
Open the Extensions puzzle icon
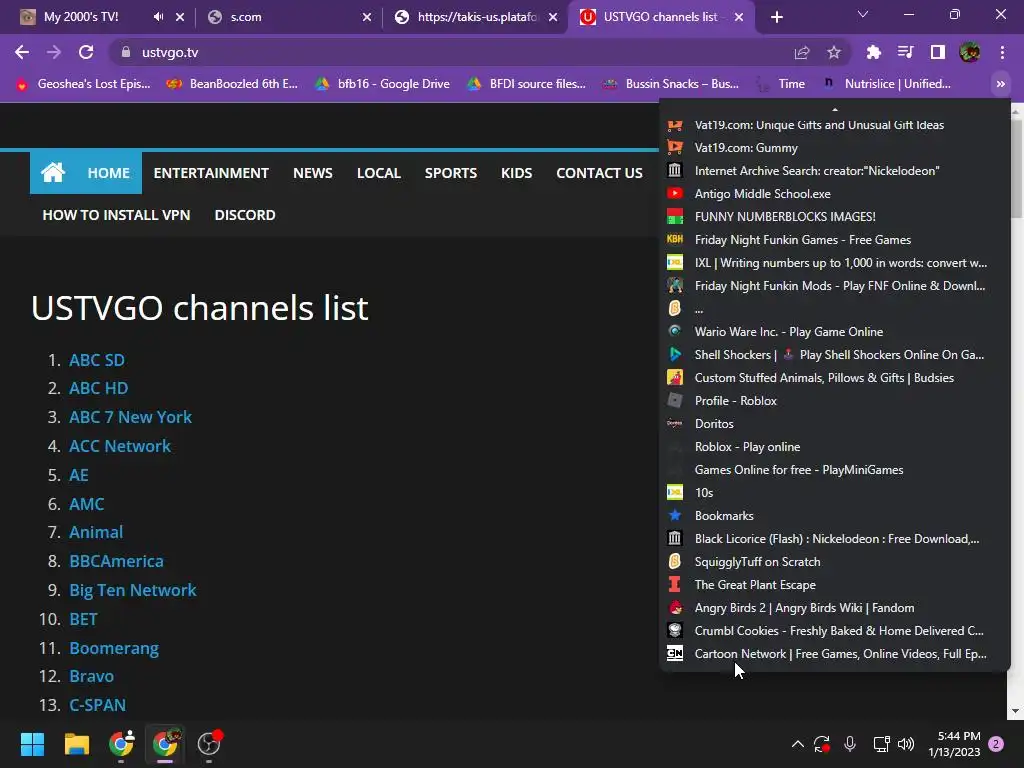873,52
